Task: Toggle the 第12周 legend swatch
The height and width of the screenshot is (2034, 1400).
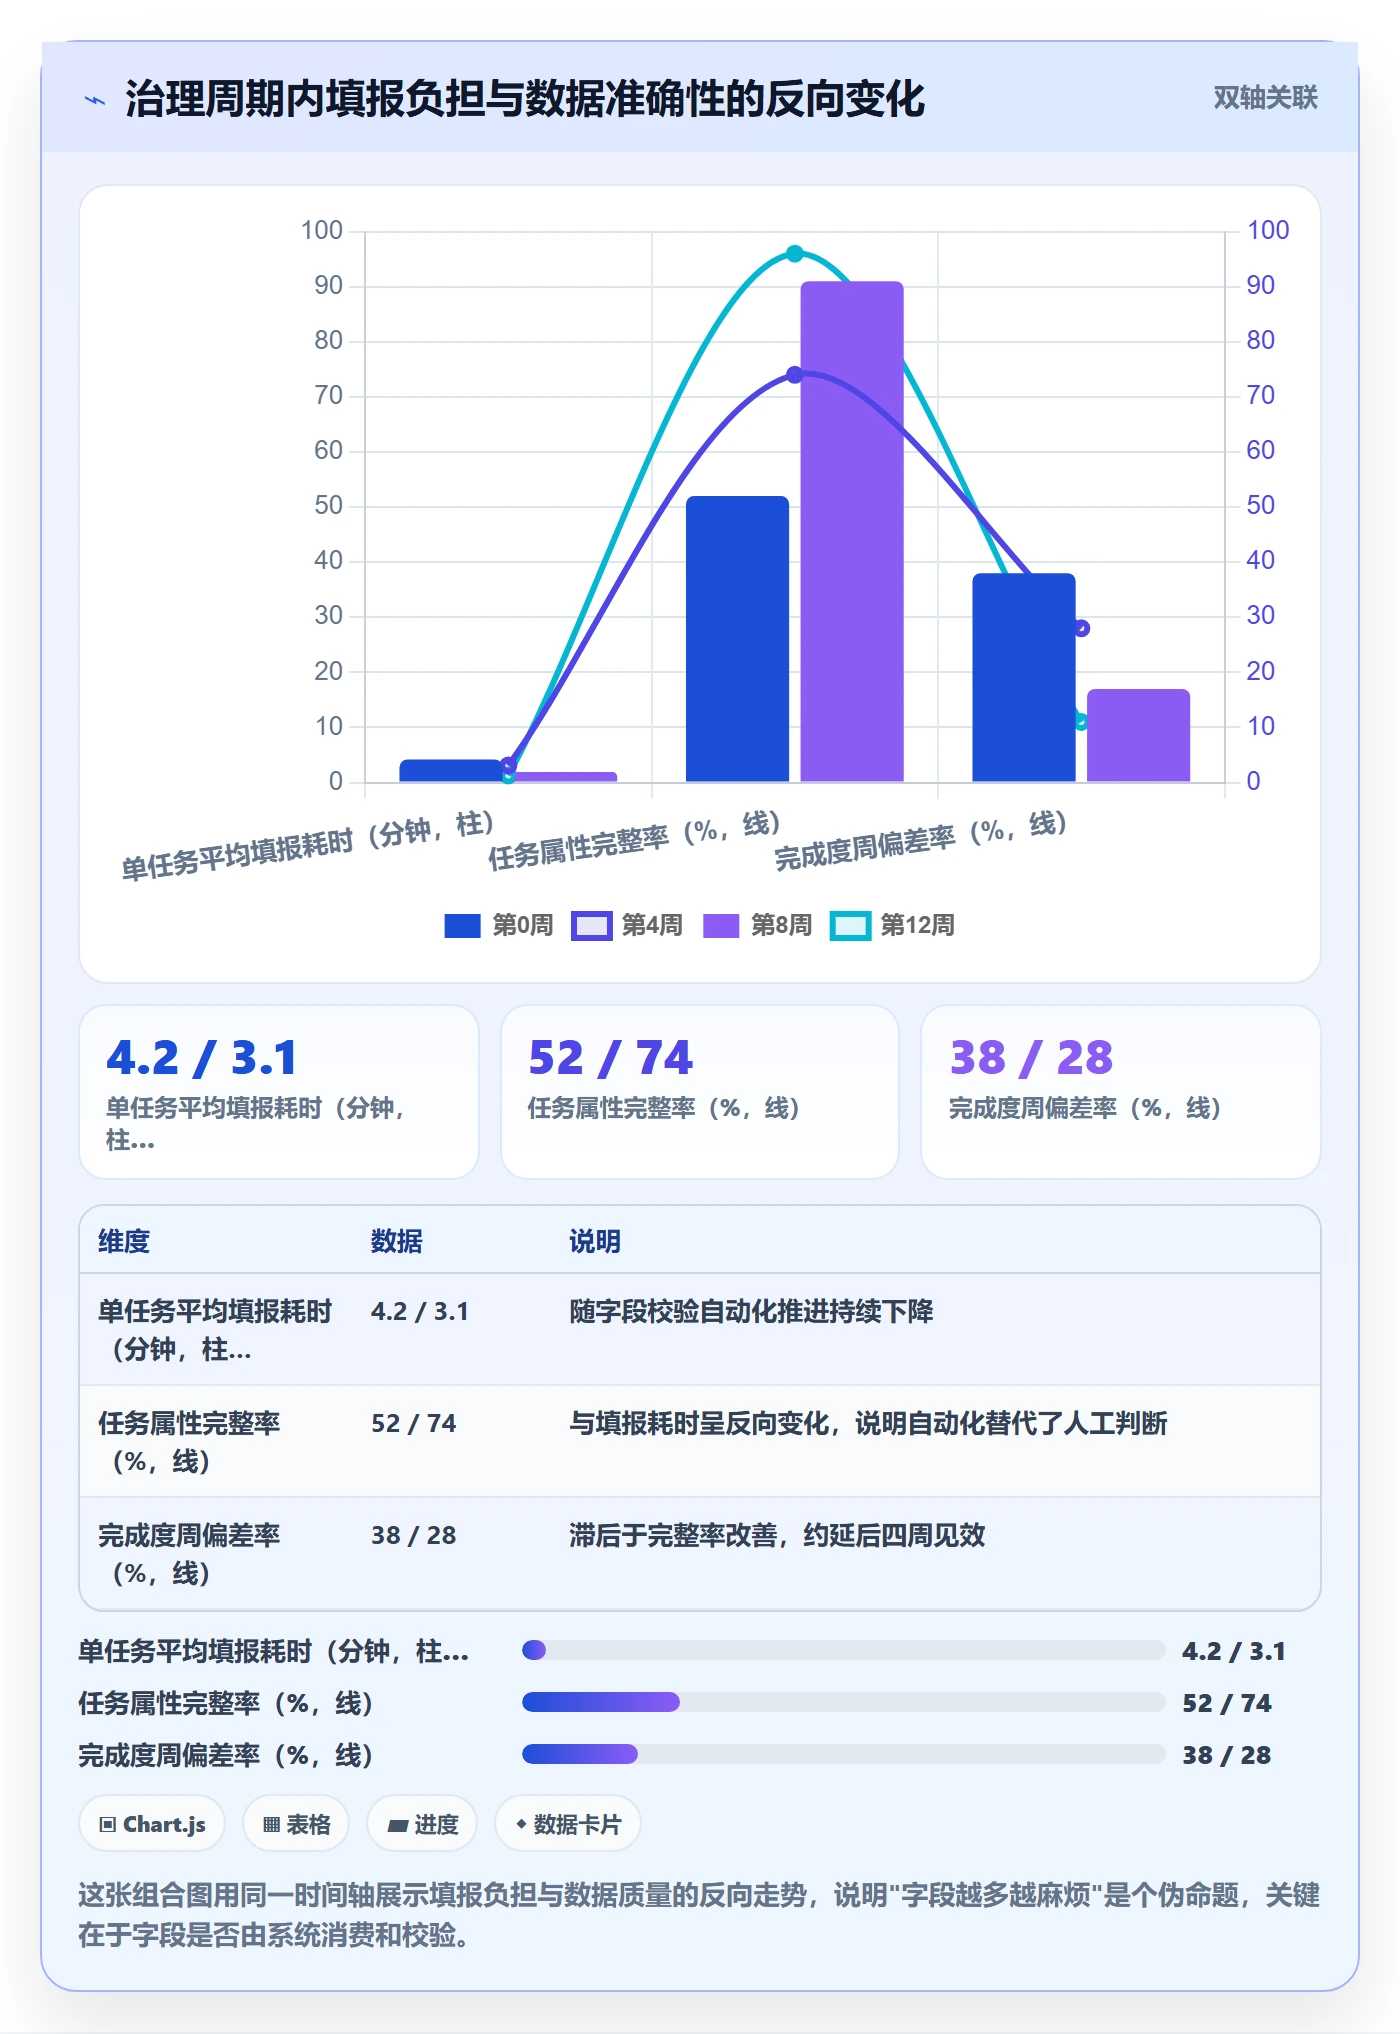Action: point(850,926)
